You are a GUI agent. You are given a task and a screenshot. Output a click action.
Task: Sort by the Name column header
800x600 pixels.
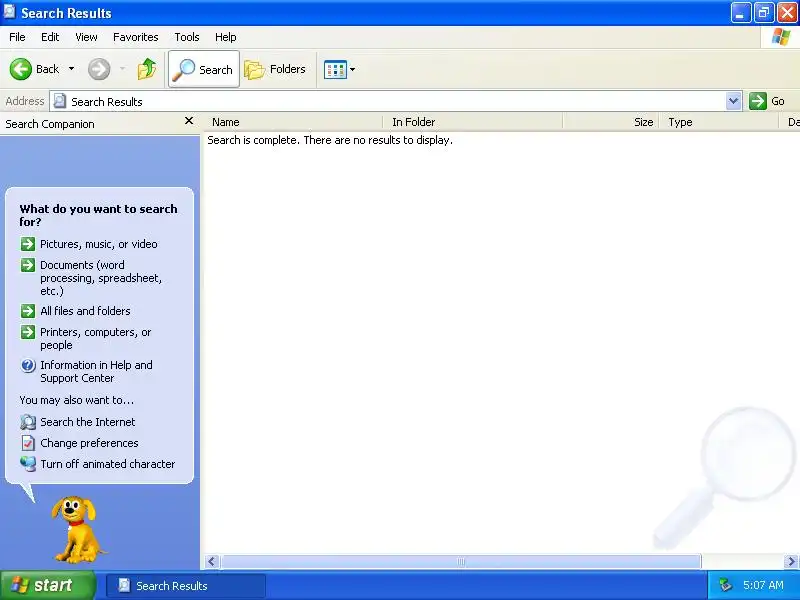pyautogui.click(x=294, y=122)
